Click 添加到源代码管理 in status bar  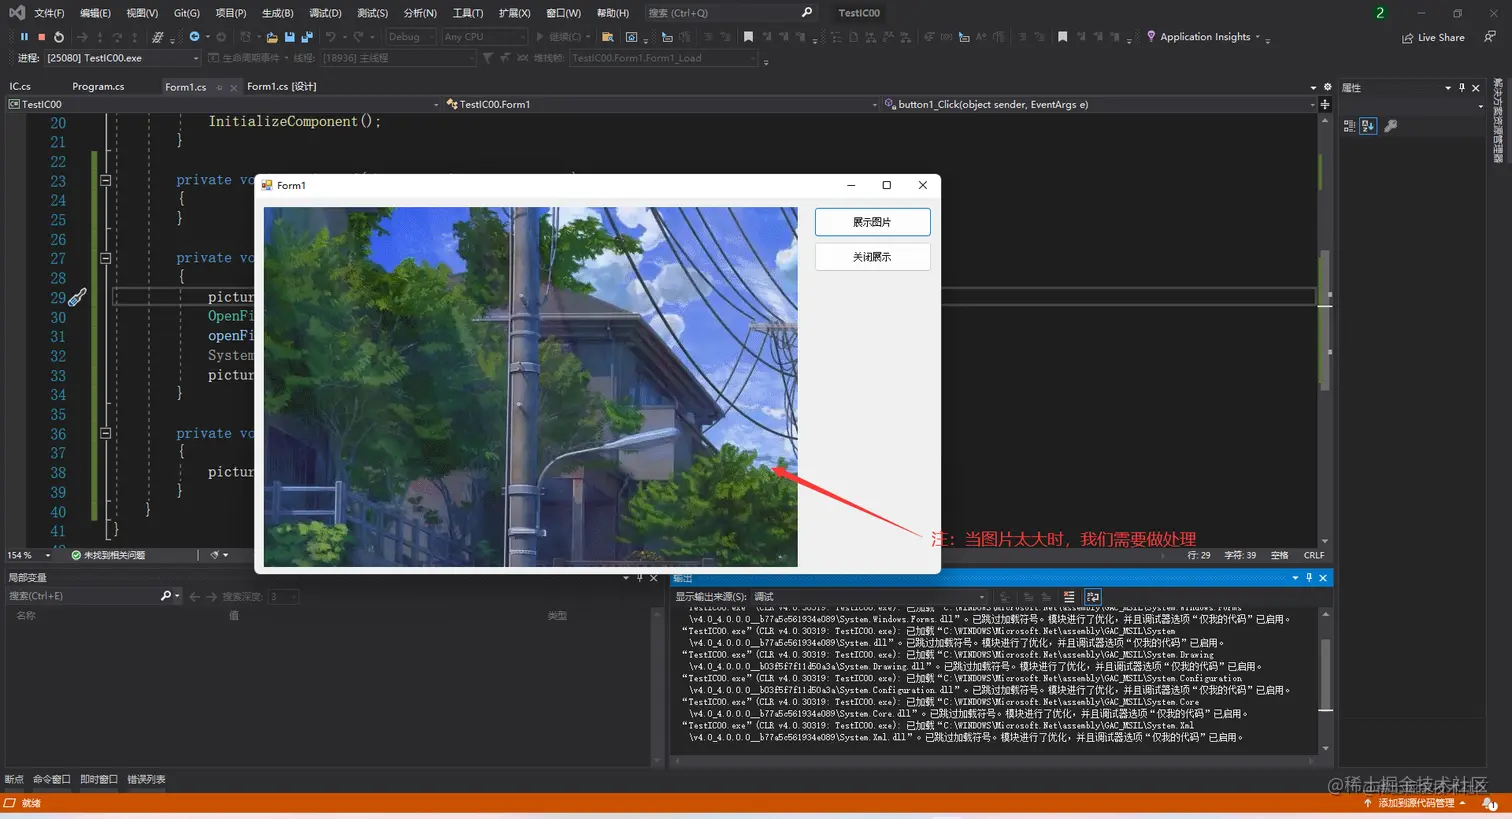point(1414,803)
